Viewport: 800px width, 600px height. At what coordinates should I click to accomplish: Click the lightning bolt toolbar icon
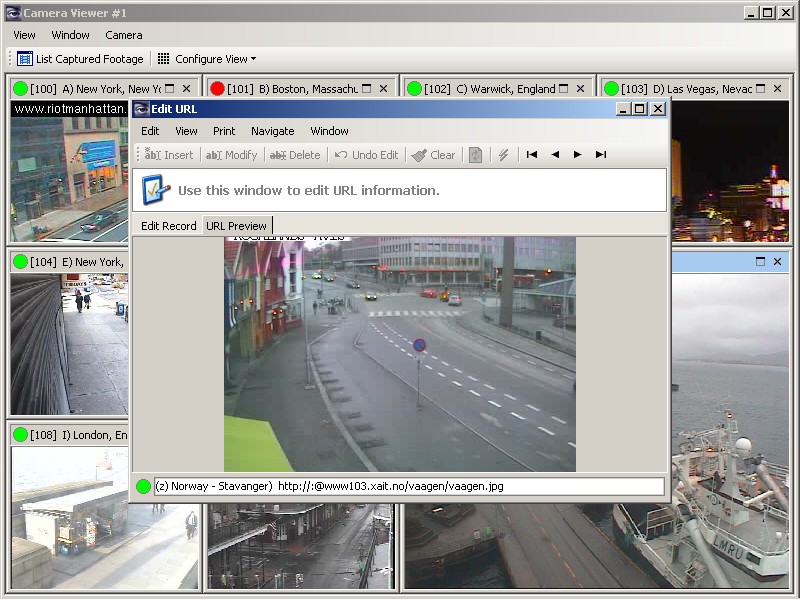pos(504,155)
